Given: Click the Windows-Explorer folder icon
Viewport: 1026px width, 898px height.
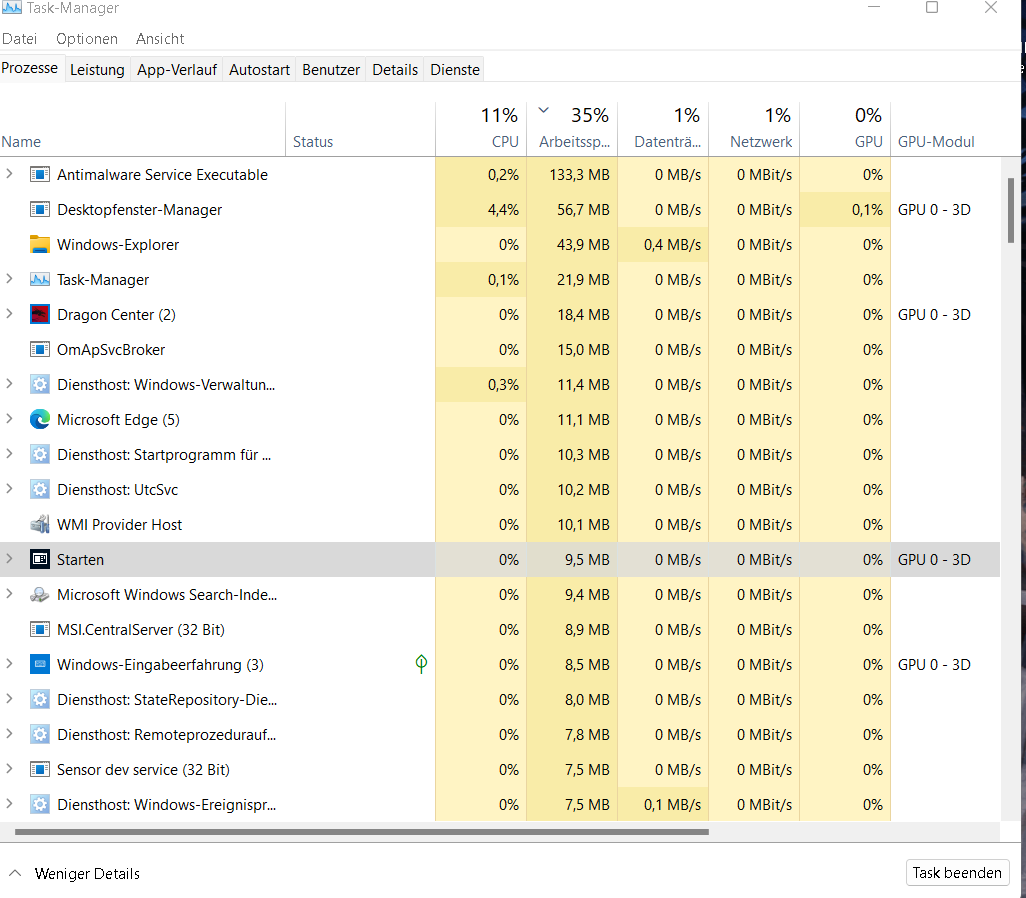Looking at the screenshot, I should (x=40, y=245).
